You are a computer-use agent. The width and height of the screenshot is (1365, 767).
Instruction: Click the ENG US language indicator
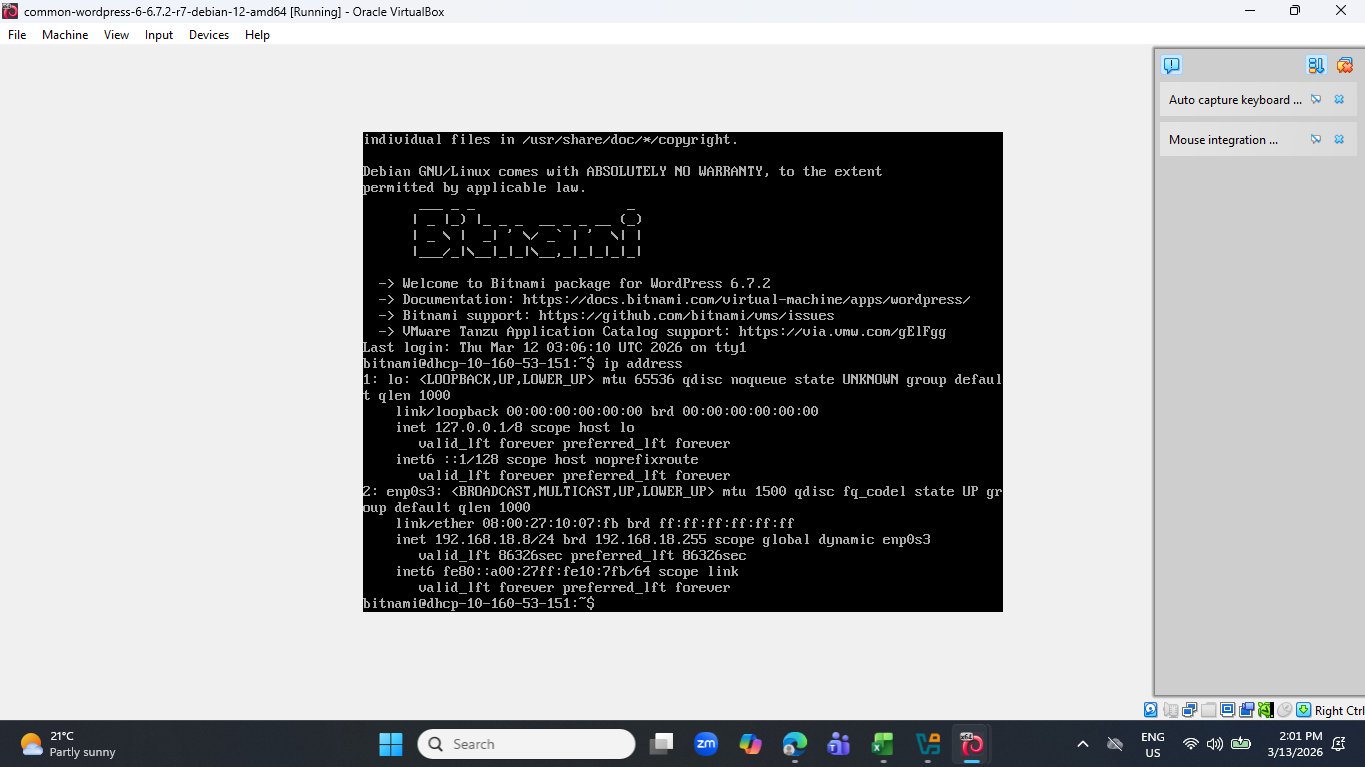pyautogui.click(x=1152, y=744)
